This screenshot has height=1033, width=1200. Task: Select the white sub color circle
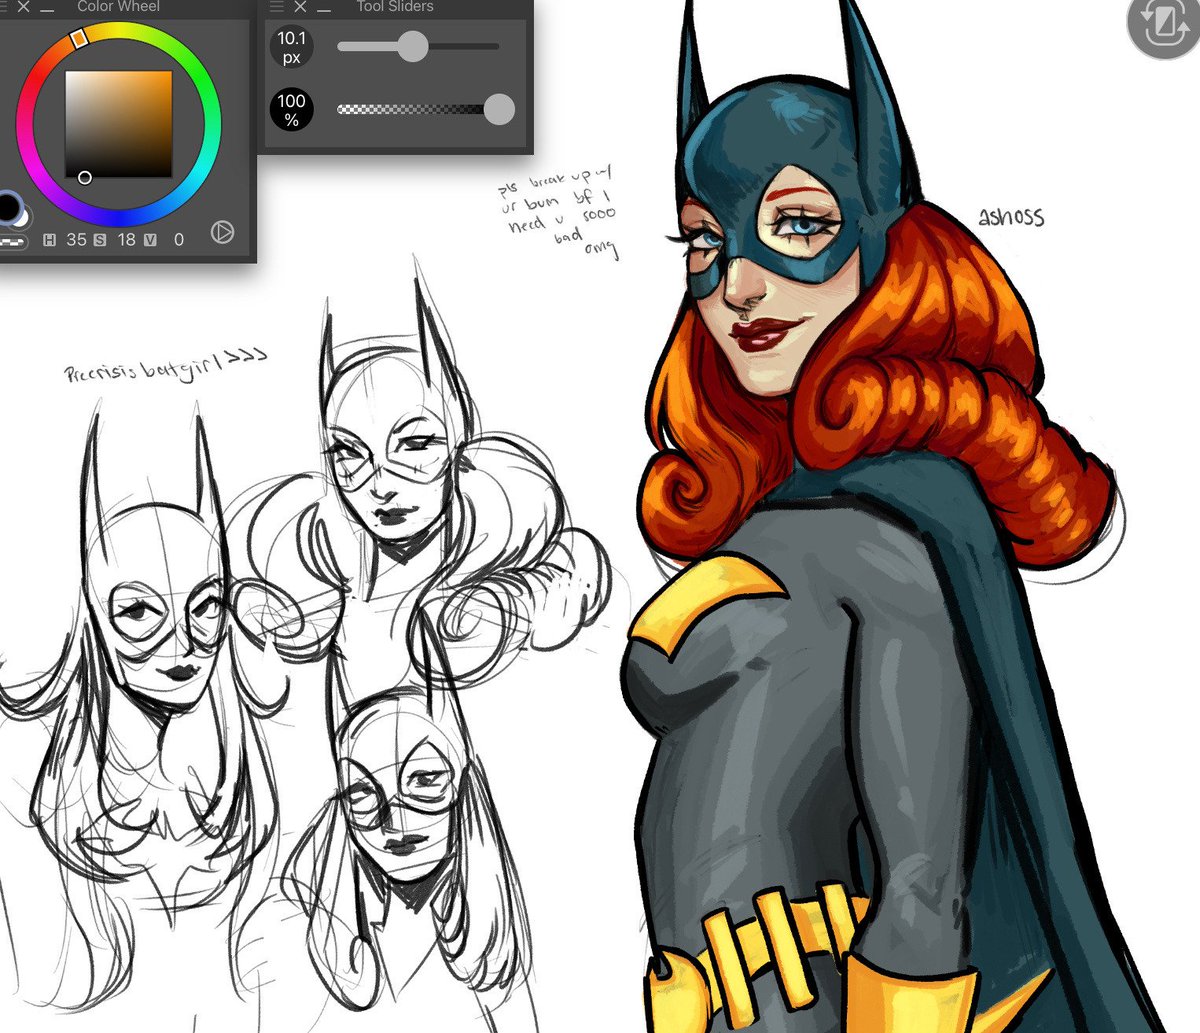tap(22, 220)
